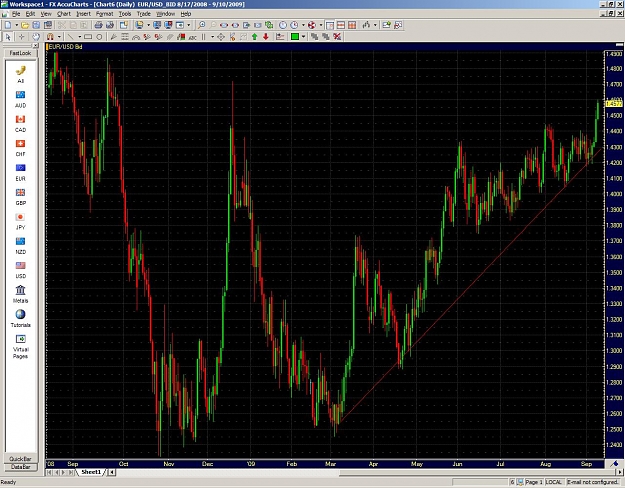Toggle horizontal grid lines button
The height and width of the screenshot is (488, 625).
click(x=341, y=25)
